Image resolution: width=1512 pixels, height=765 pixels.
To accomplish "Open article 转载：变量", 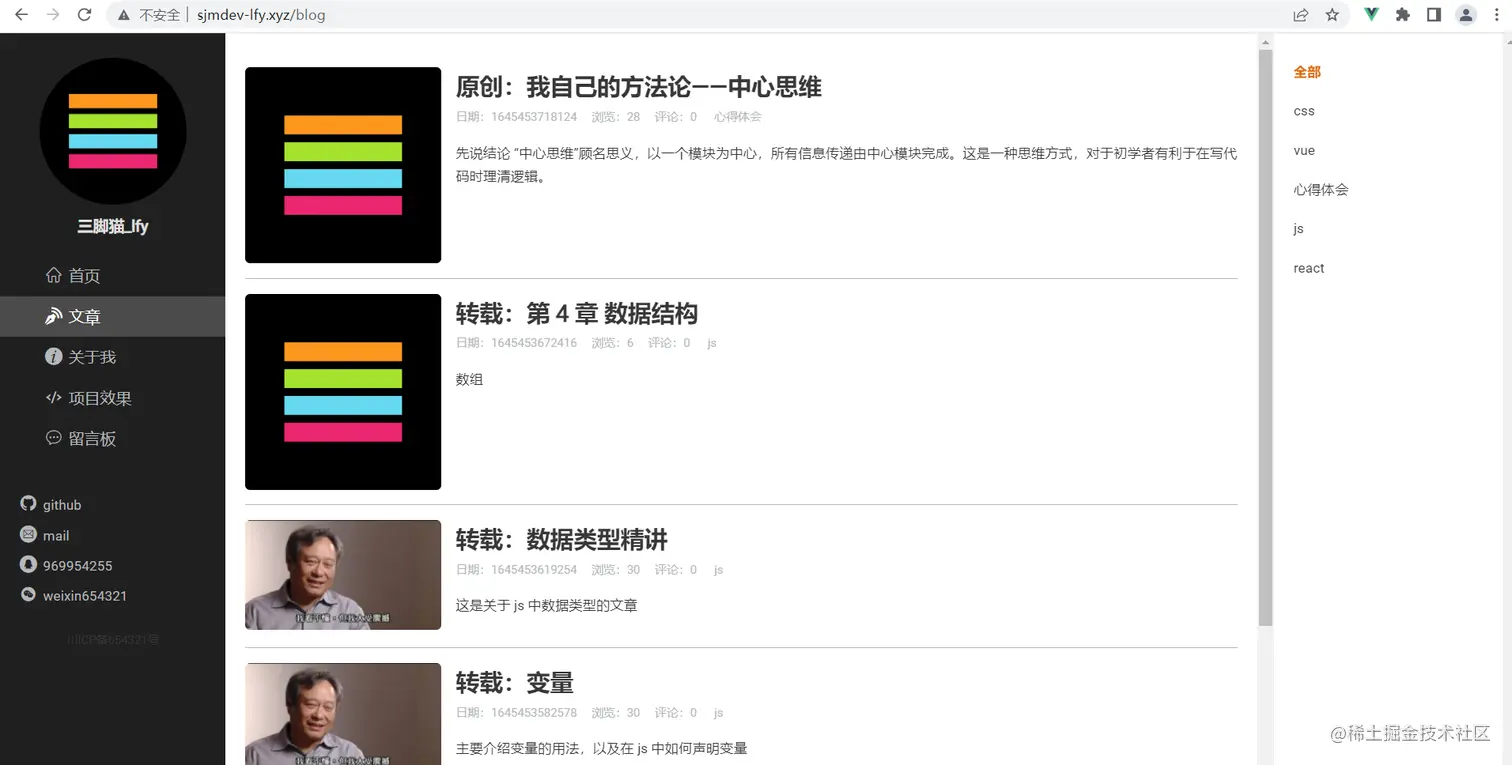I will pyautogui.click(x=515, y=683).
